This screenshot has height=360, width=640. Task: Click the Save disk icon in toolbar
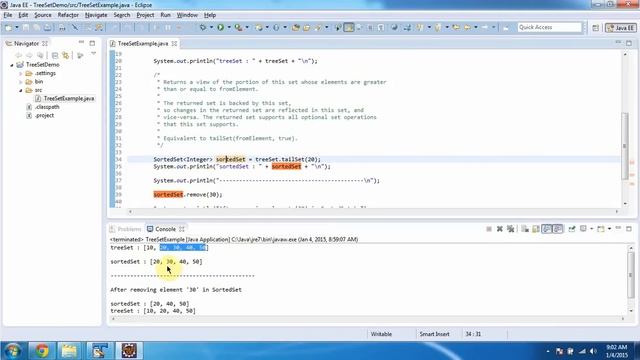pyautogui.click(x=26, y=27)
